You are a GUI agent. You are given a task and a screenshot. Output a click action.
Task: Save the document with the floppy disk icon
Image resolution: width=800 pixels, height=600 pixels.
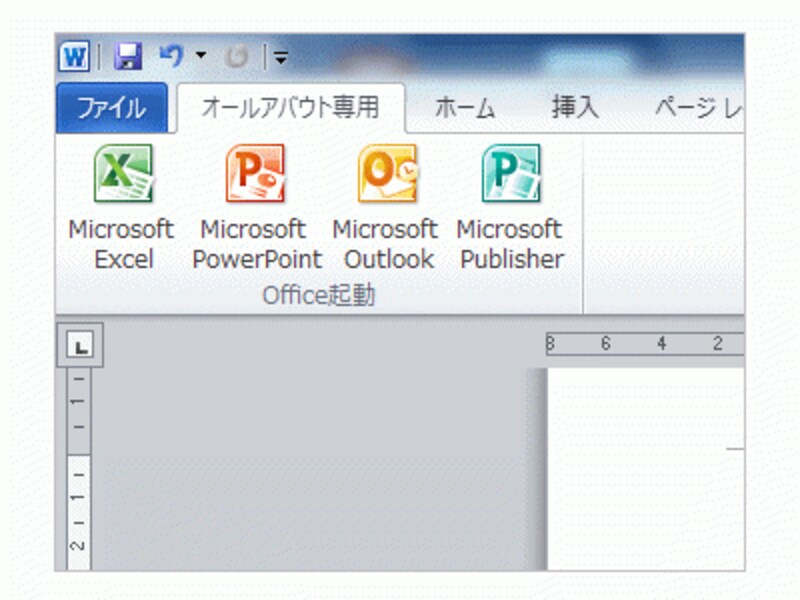tap(128, 56)
